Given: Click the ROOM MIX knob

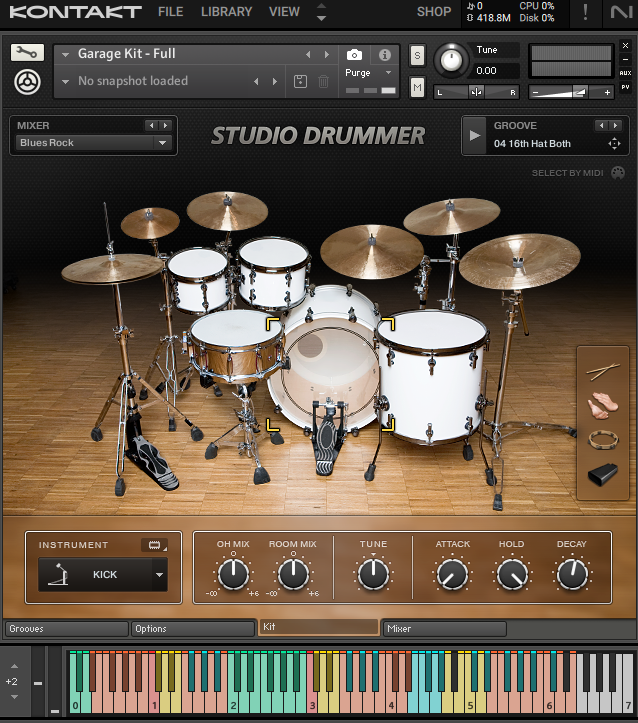Looking at the screenshot, I should [293, 574].
